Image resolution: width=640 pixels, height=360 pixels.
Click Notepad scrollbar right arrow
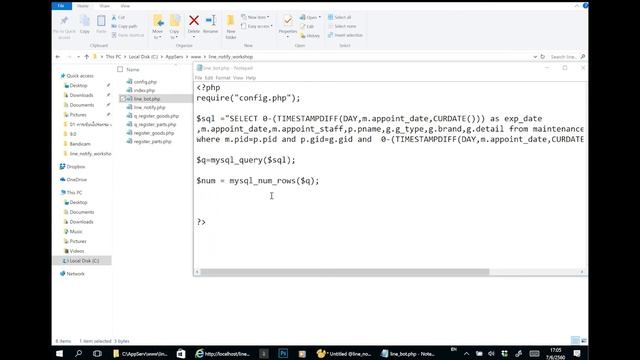point(582,271)
